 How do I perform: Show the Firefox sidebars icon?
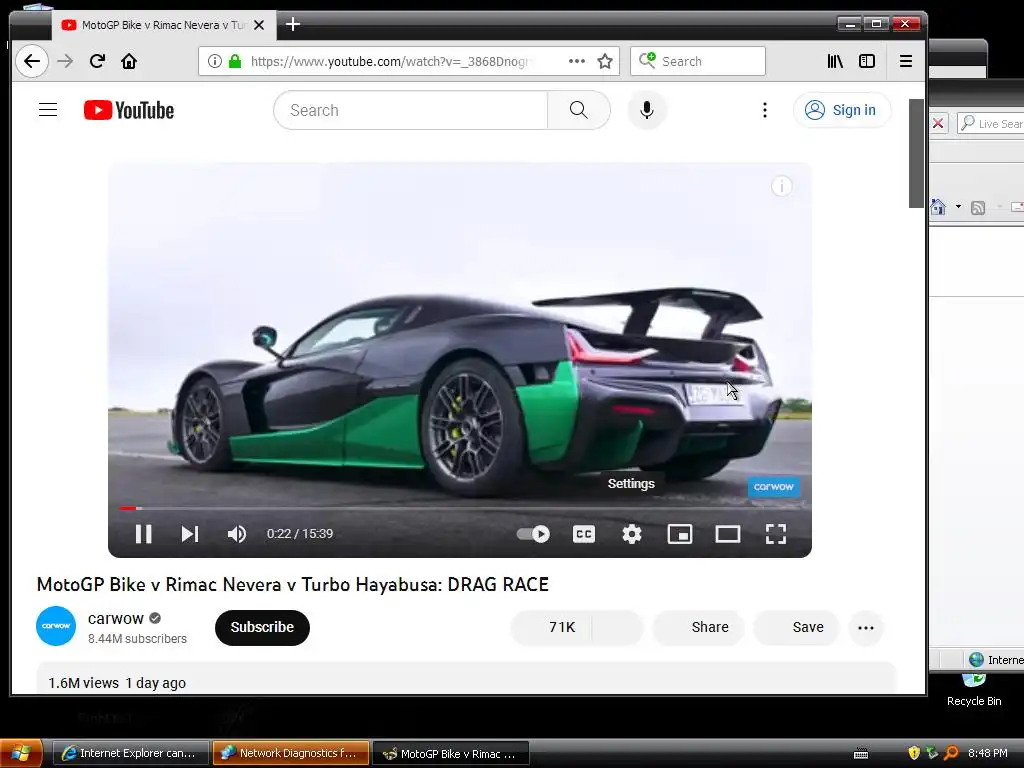click(867, 61)
